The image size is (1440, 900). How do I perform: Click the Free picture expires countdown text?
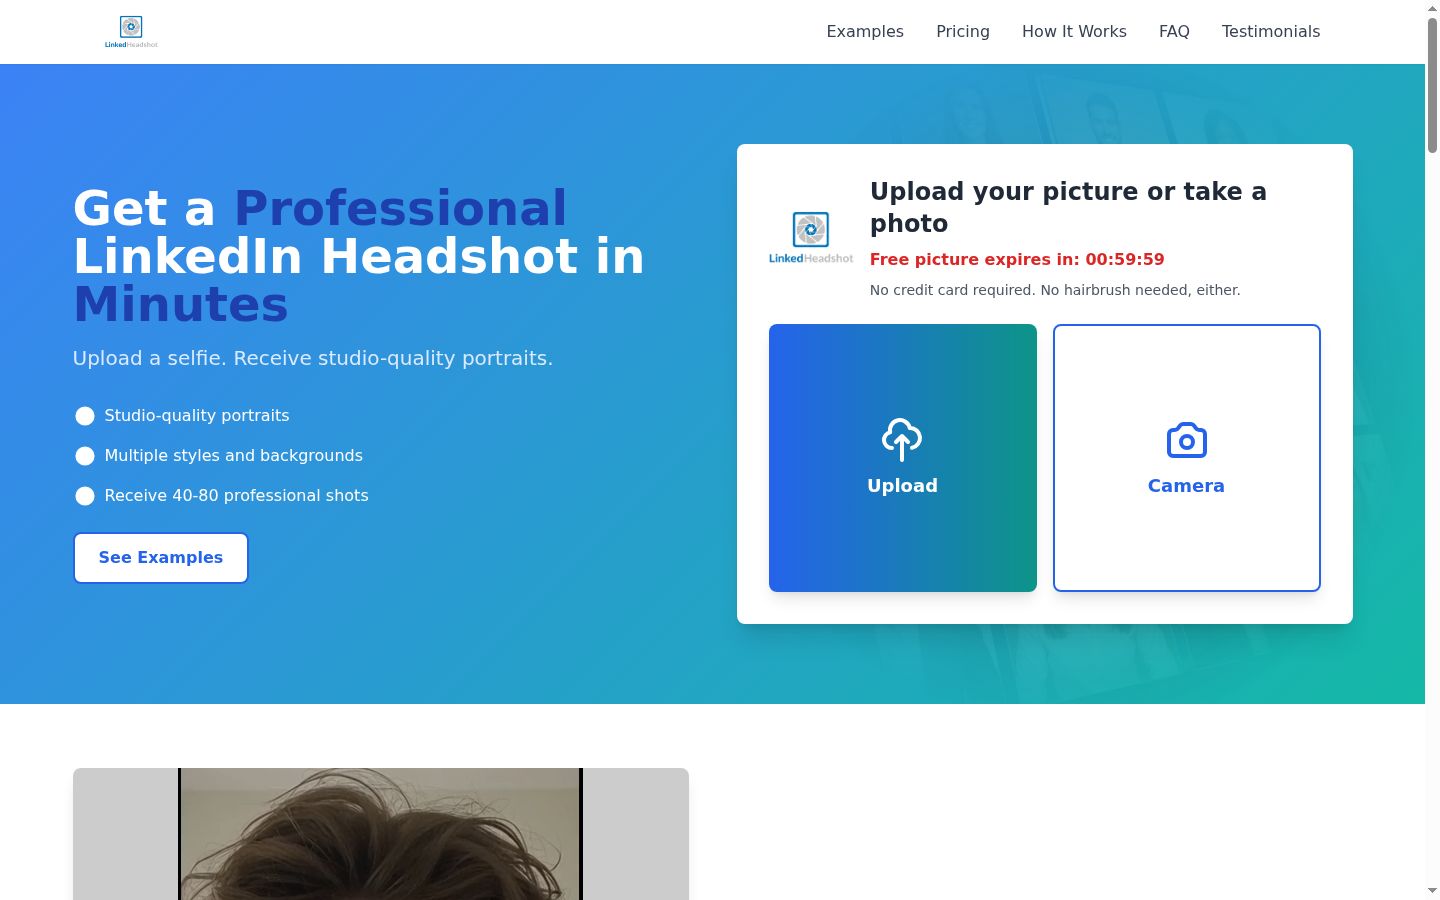pyautogui.click(x=1017, y=259)
